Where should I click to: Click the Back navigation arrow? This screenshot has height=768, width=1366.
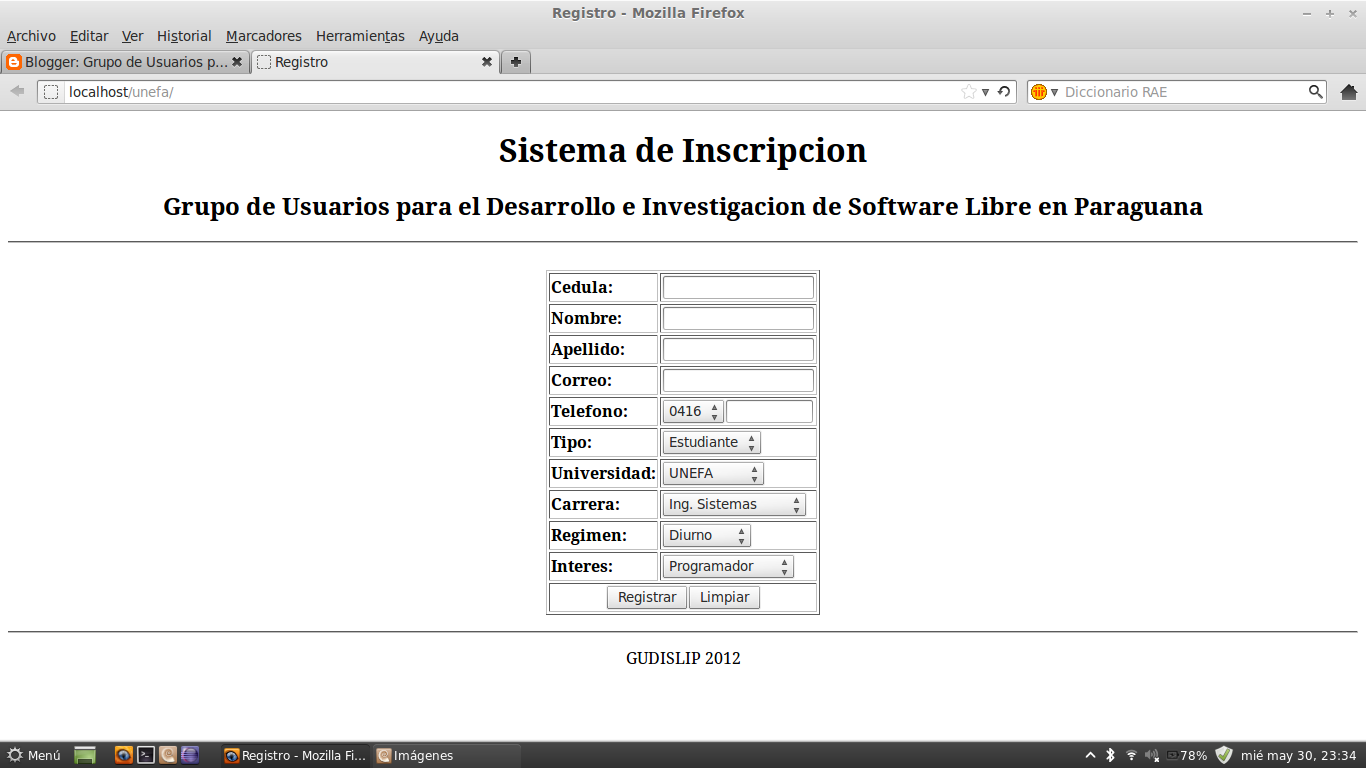(x=16, y=91)
